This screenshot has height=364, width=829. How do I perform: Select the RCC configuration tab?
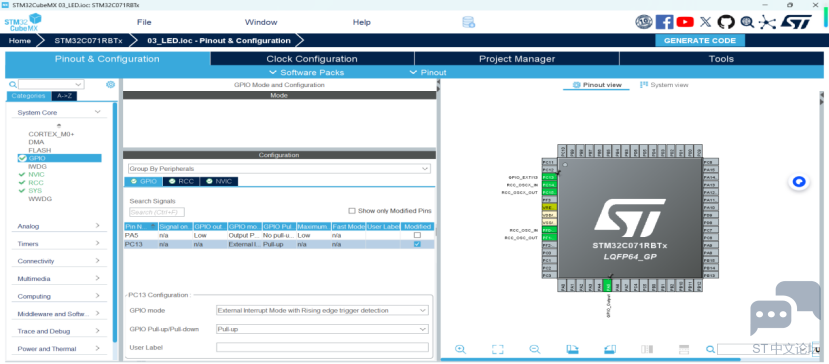pos(181,181)
